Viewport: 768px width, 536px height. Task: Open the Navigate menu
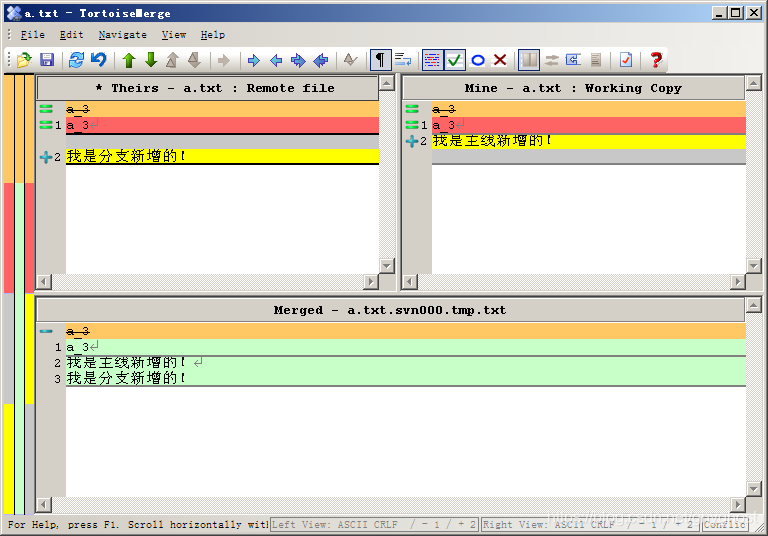pyautogui.click(x=122, y=35)
